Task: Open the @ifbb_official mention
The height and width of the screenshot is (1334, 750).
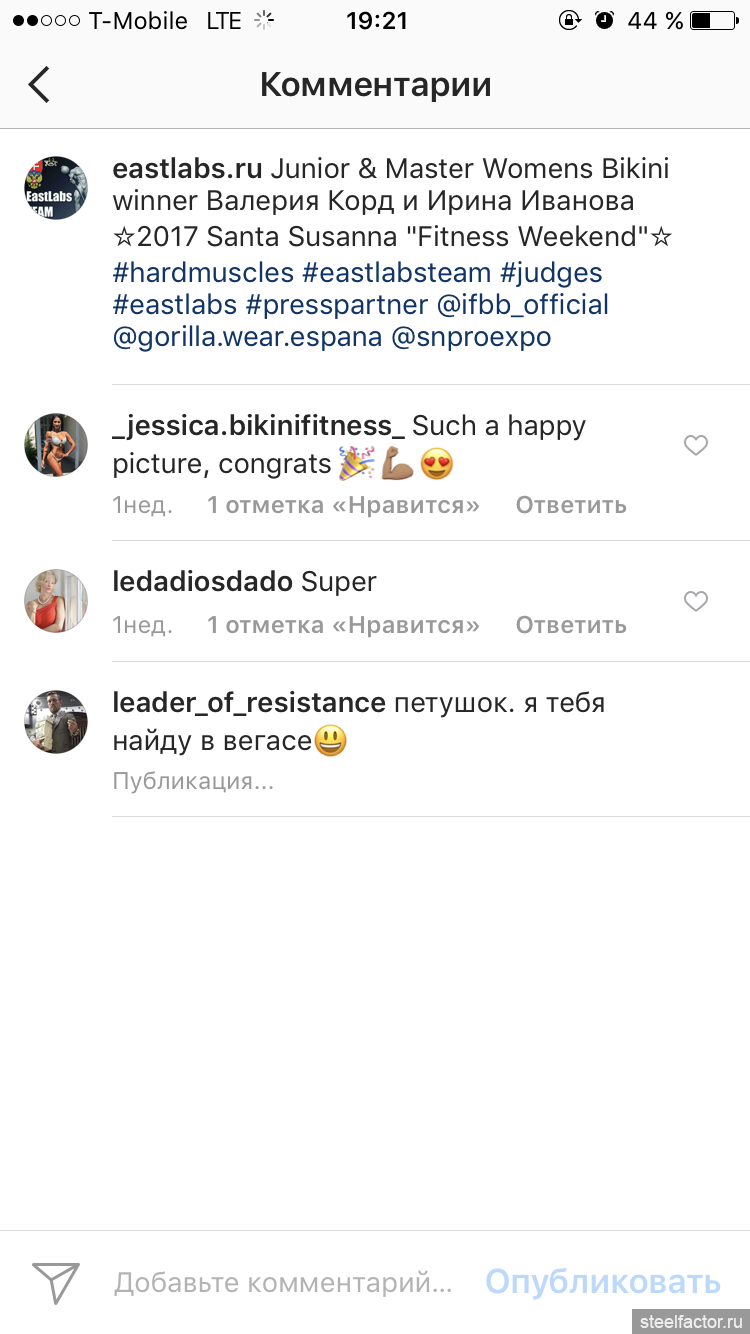Action: (523, 305)
